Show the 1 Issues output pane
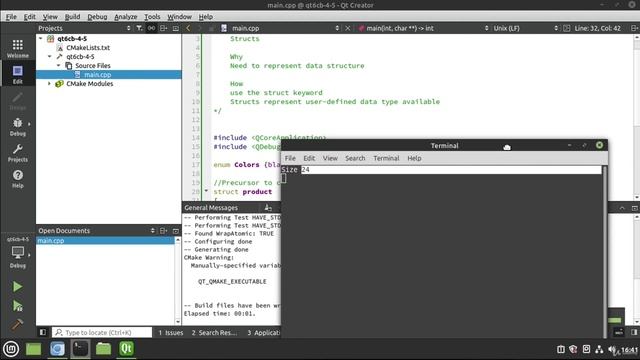The height and width of the screenshot is (360, 640). tap(171, 333)
